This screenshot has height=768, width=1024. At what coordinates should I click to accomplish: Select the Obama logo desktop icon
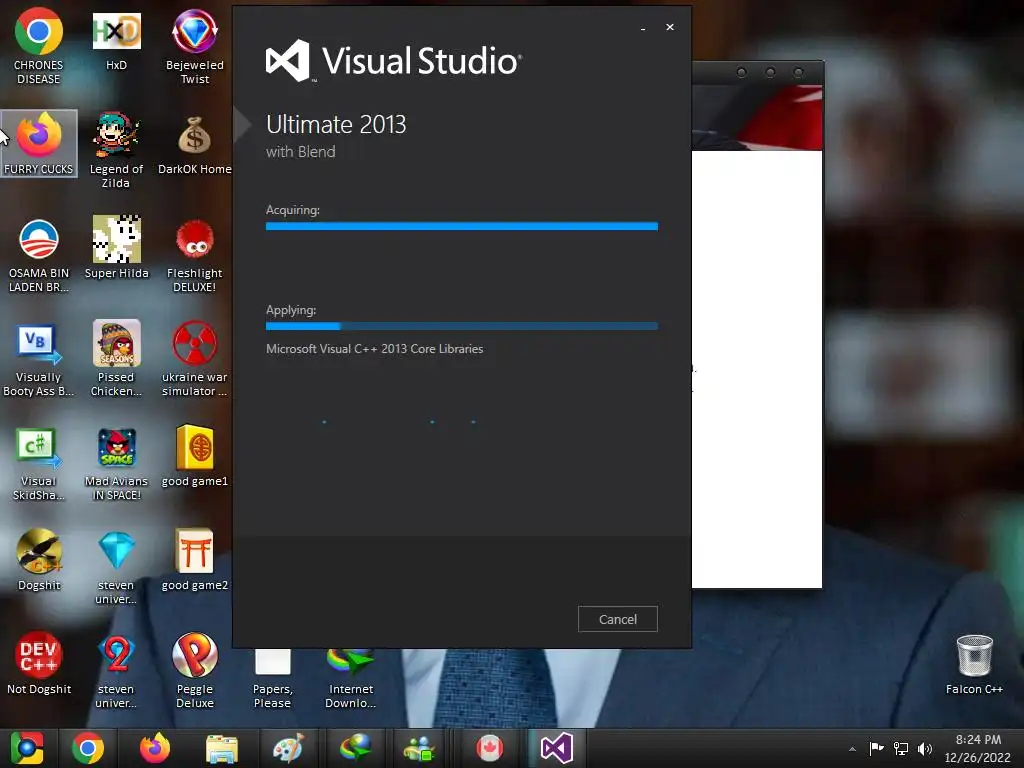tap(39, 255)
